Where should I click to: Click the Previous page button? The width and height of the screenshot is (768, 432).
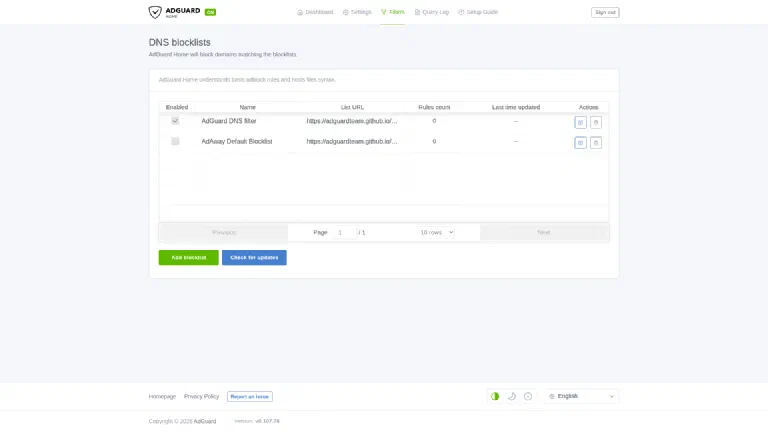(224, 232)
